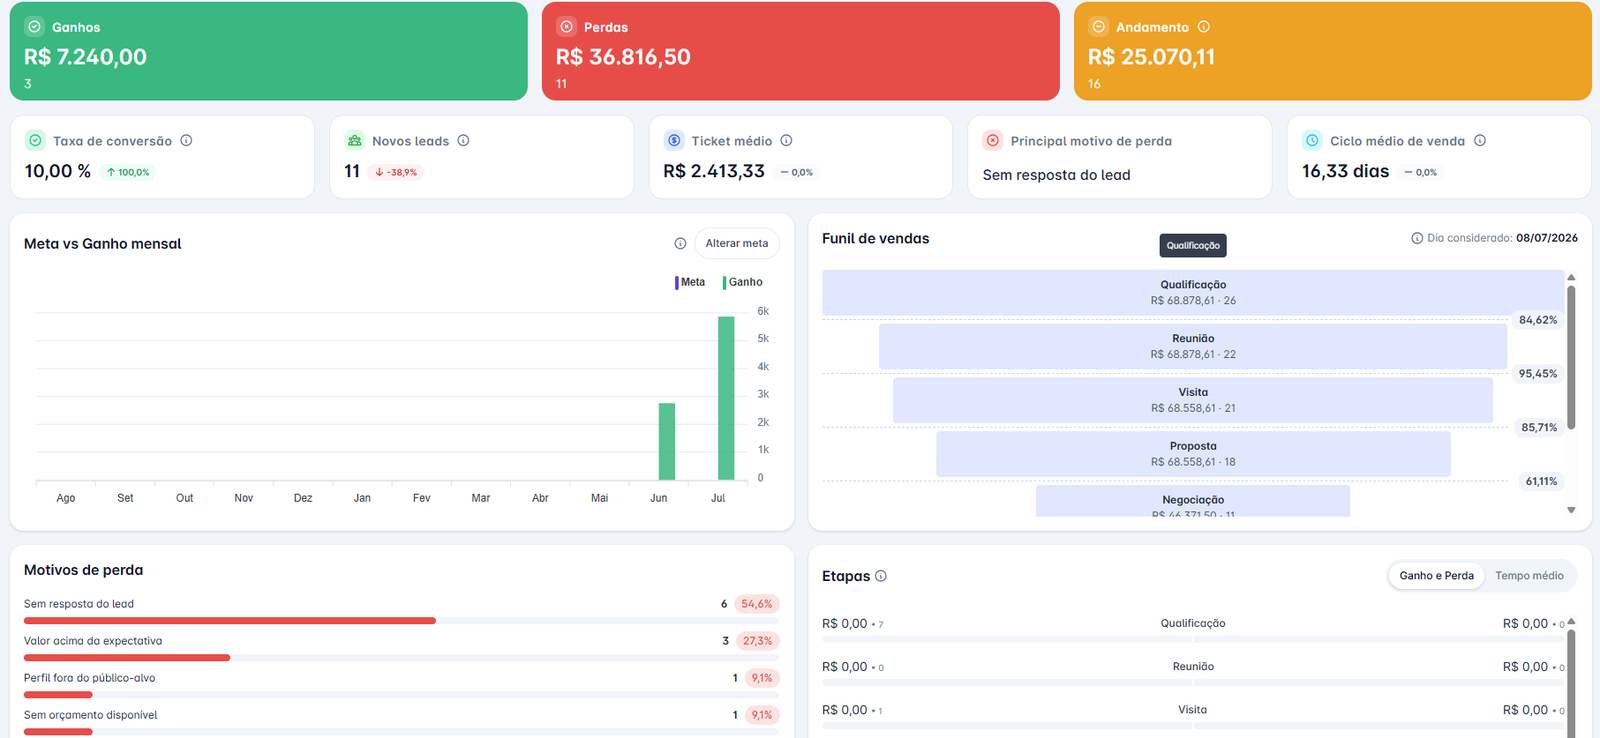
Task: Open info tooltip for Ticket médio
Action: point(786,141)
